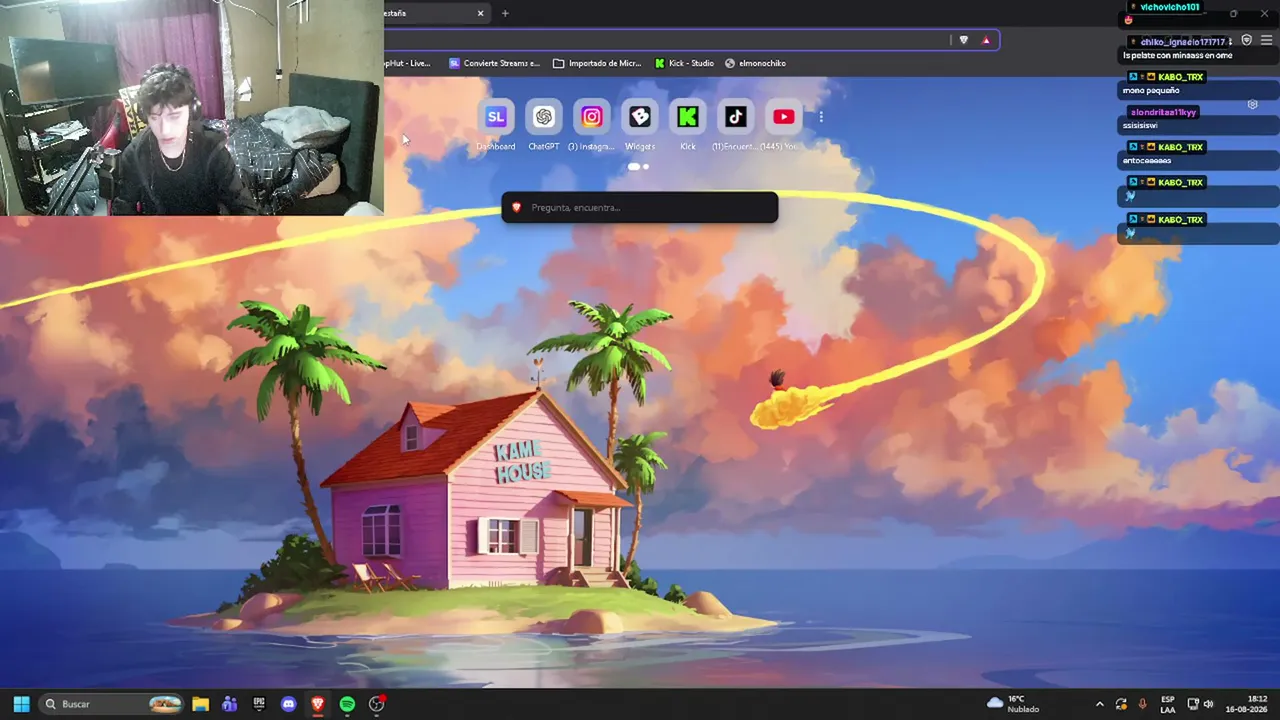The image size is (1280, 720).
Task: Open the OBS Studio taskbar icon
Action: (377, 704)
